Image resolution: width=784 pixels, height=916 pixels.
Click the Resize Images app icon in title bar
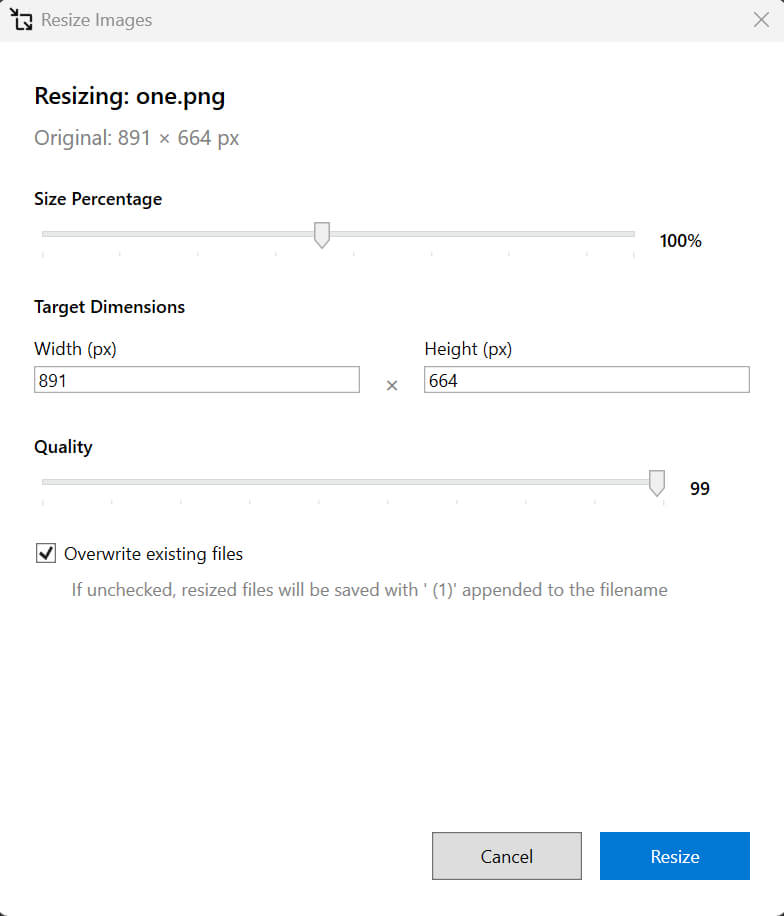[x=21, y=19]
